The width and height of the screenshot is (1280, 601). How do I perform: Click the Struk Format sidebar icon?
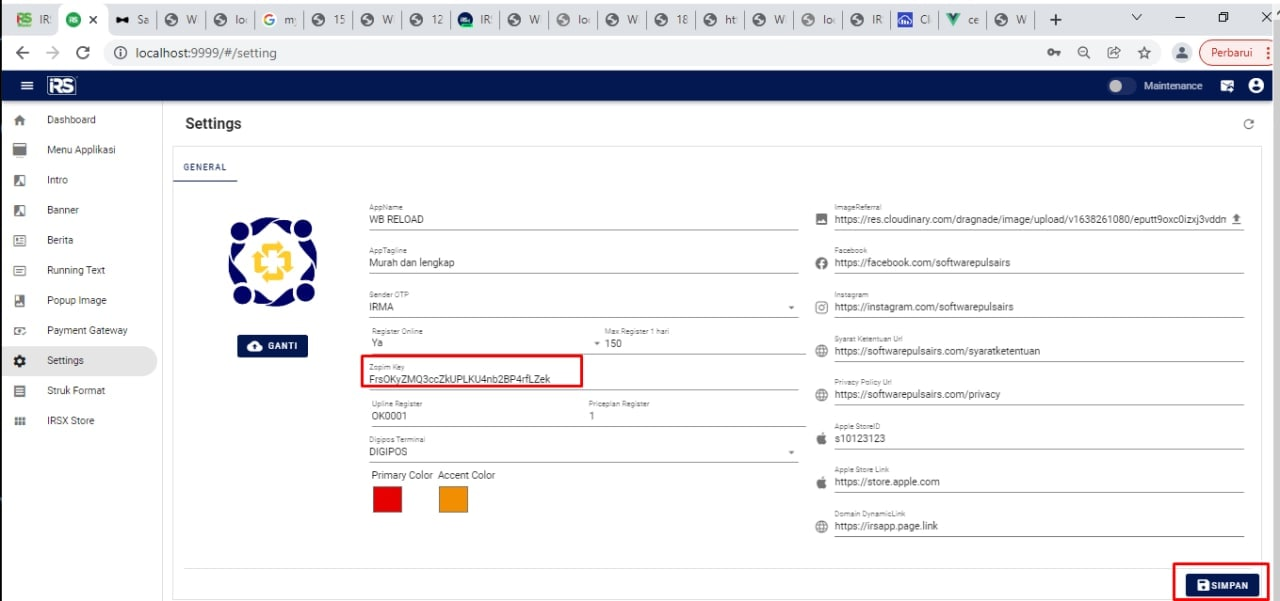(19, 391)
